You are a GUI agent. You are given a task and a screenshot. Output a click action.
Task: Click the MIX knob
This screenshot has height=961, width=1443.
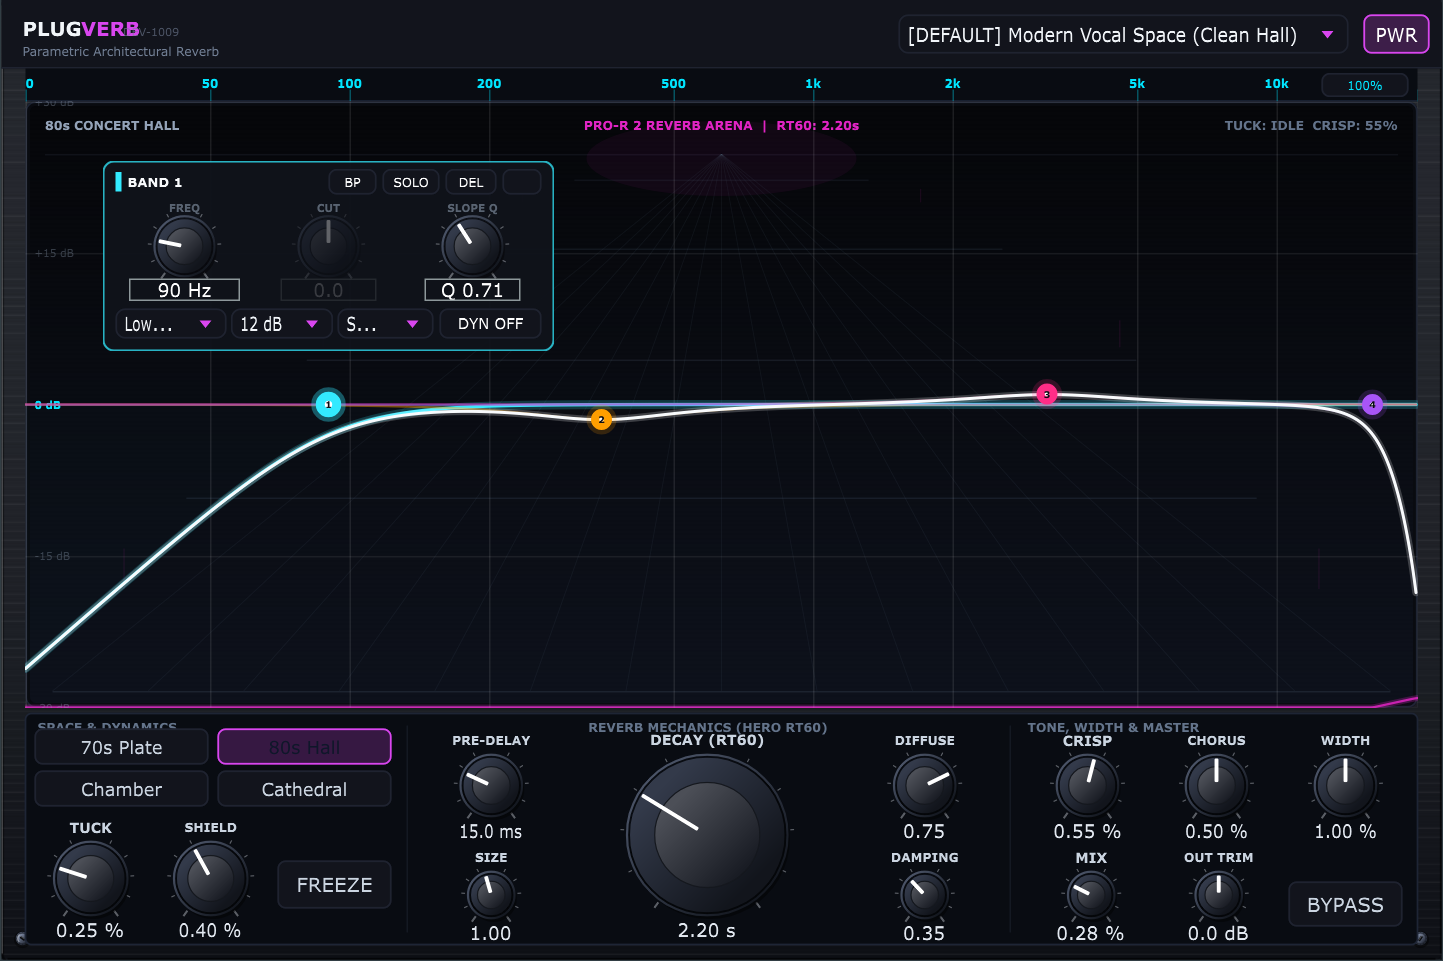click(x=1091, y=895)
